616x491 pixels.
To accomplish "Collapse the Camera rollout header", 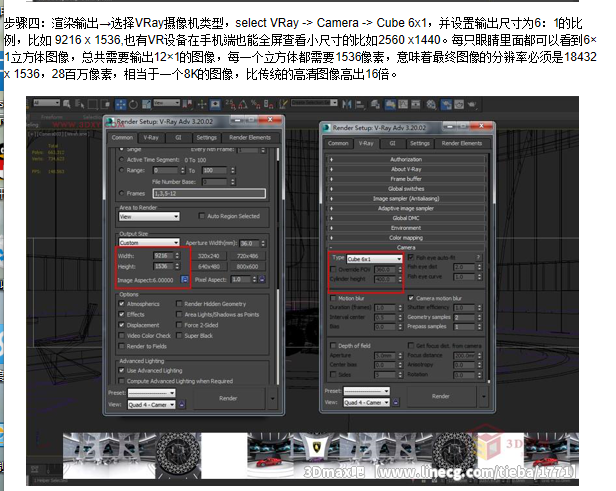I will click(x=406, y=247).
